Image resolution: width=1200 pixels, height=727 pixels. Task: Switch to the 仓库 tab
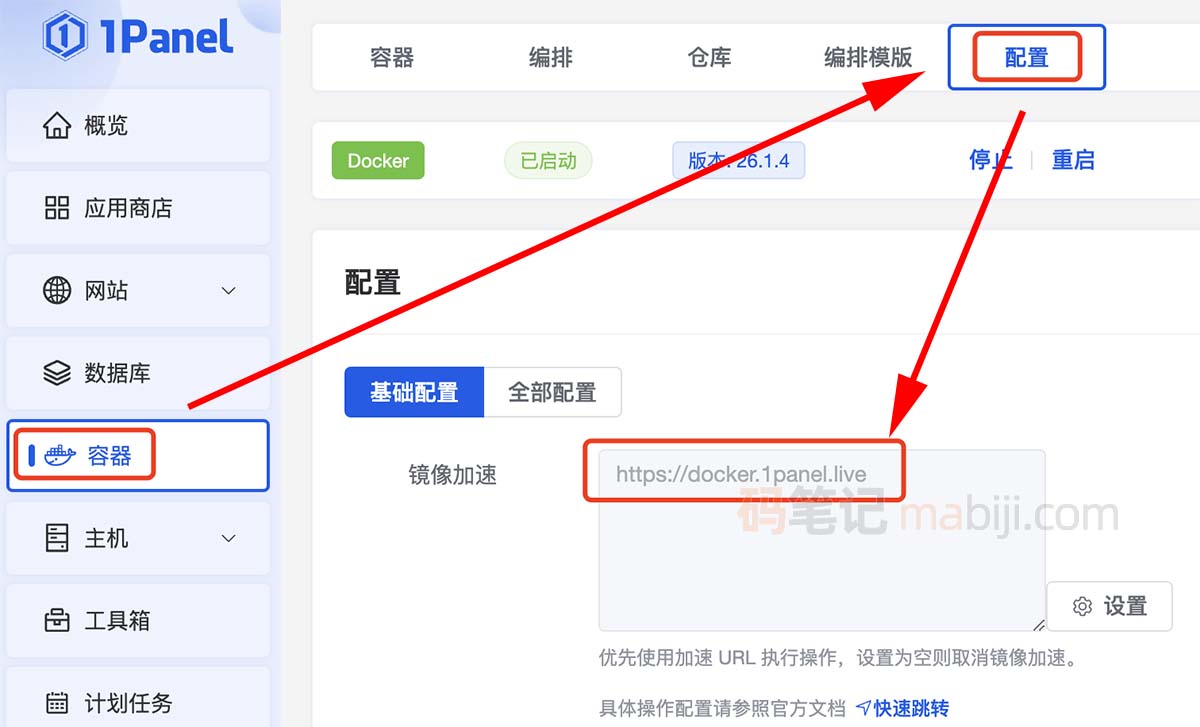click(709, 57)
